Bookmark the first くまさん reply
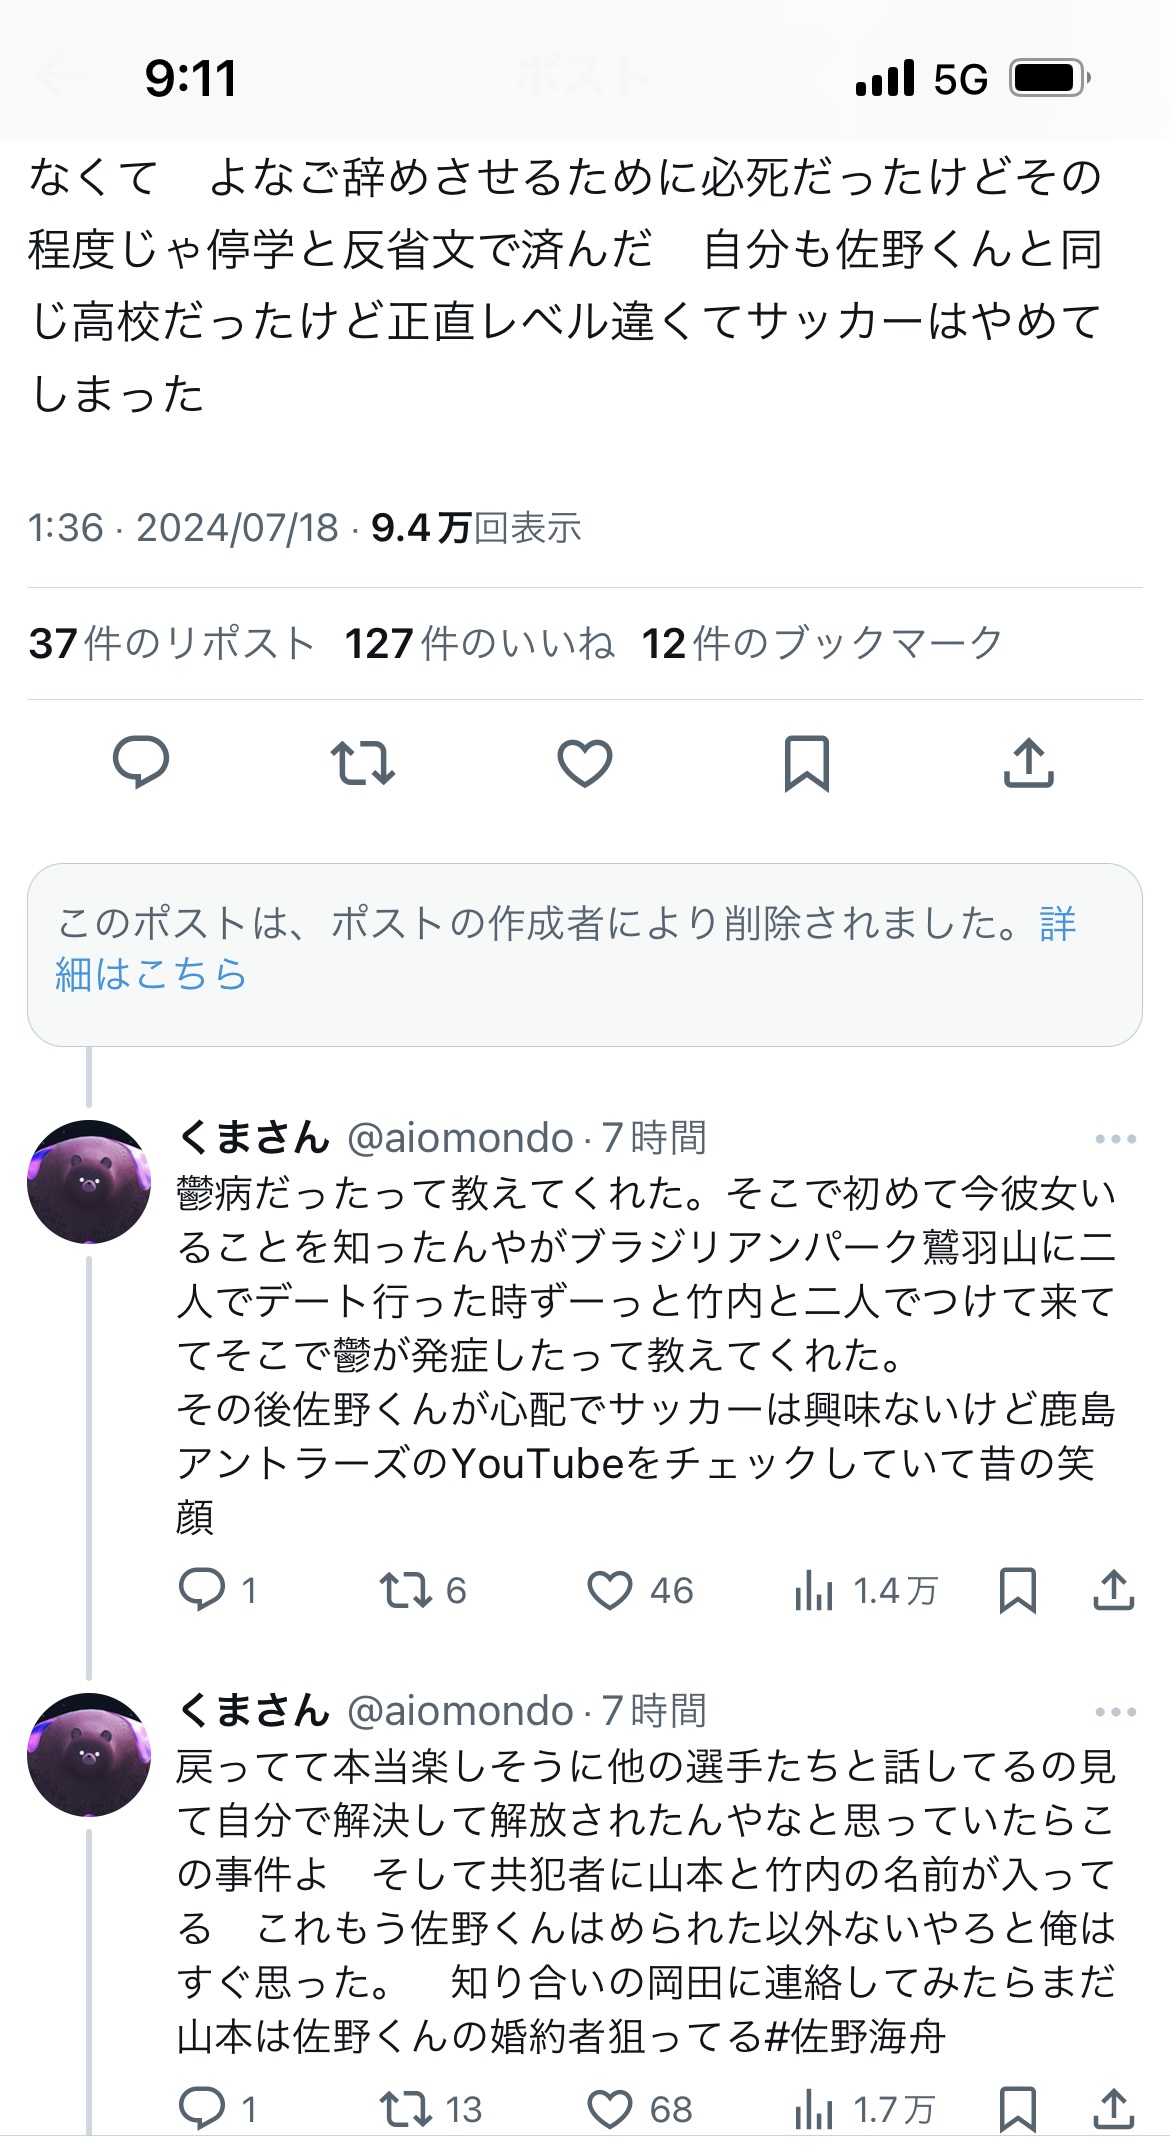1170x2156 pixels. tap(1018, 1590)
